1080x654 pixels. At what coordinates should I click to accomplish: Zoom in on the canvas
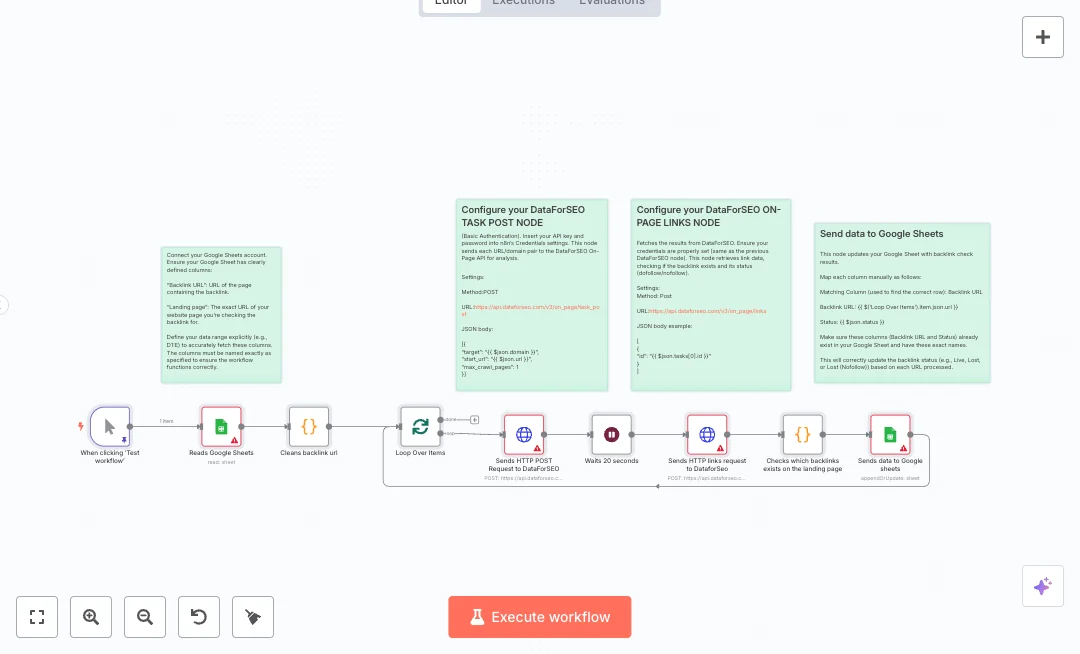91,617
